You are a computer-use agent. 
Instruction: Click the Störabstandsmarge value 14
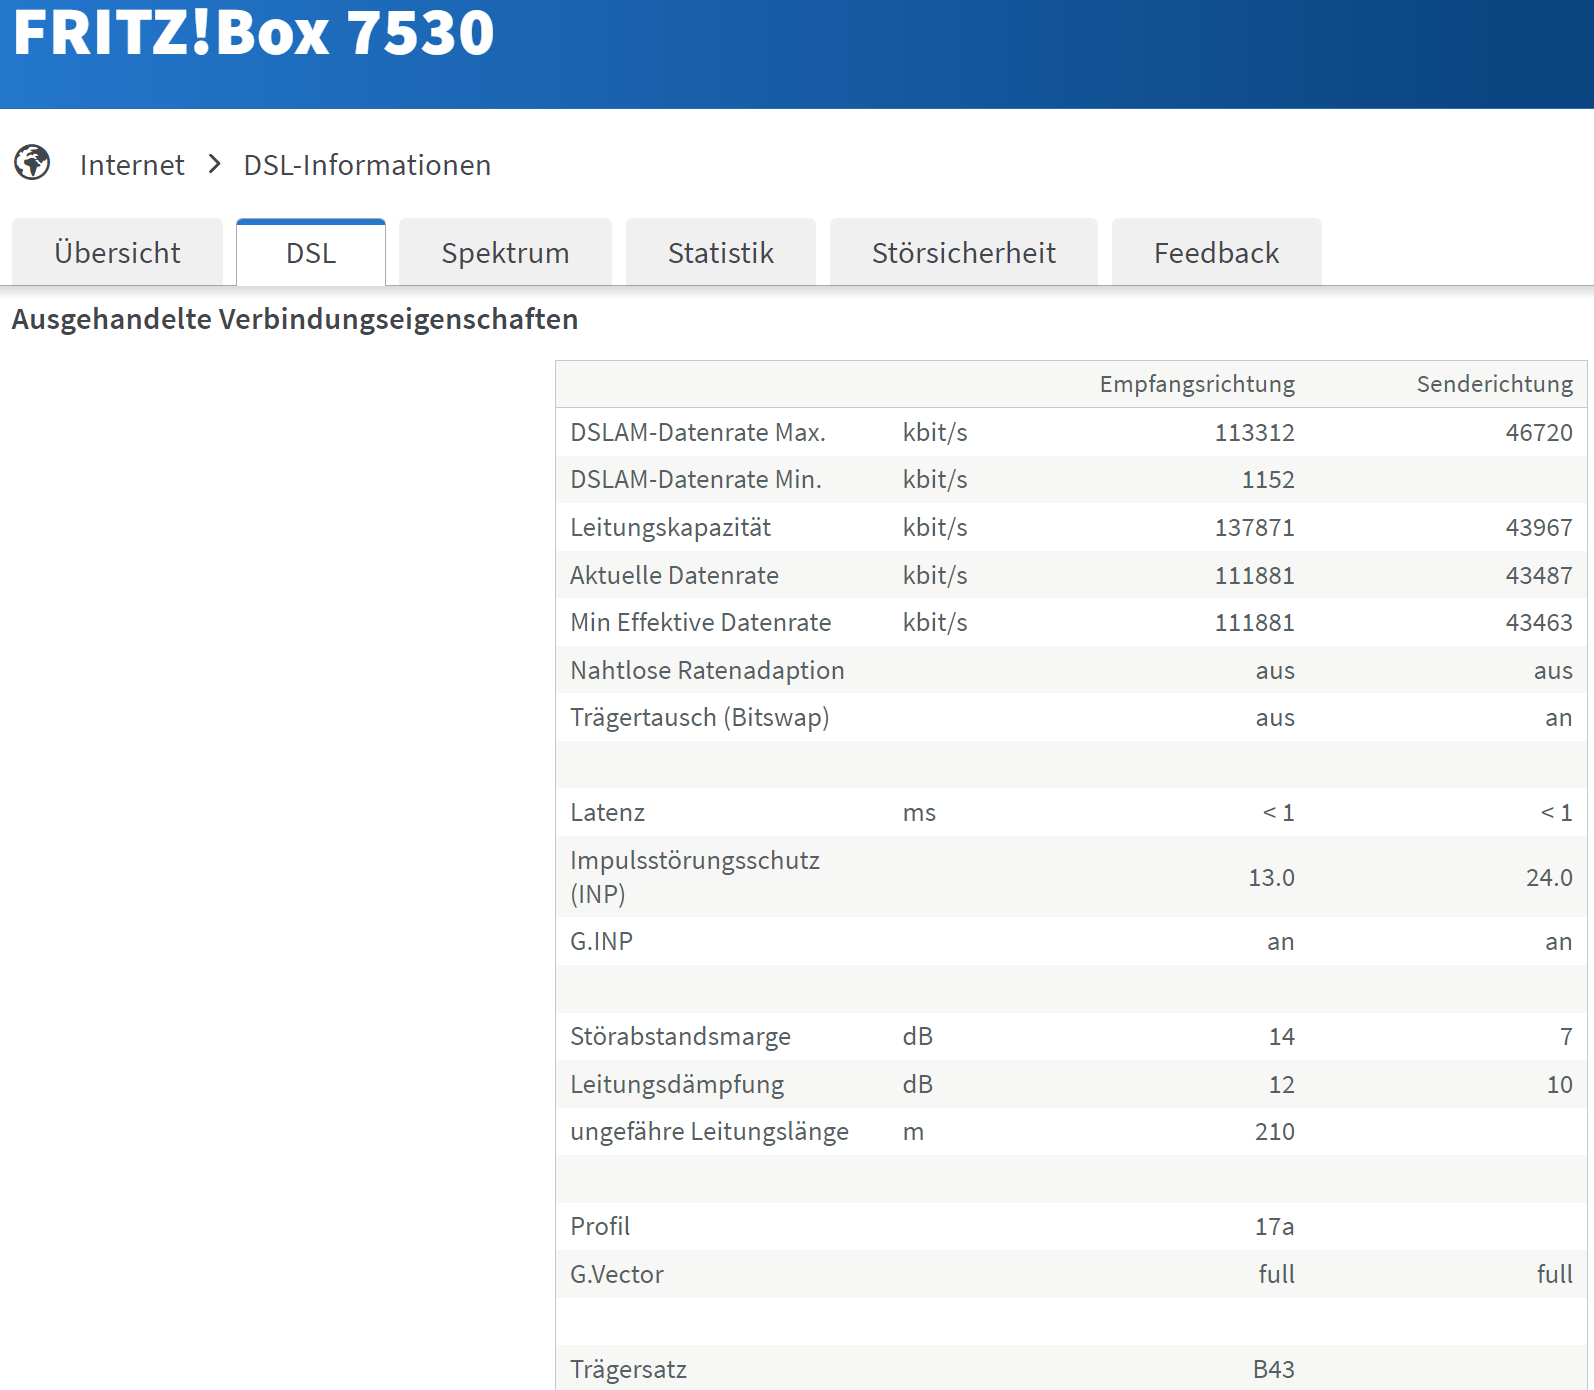(x=1281, y=1036)
